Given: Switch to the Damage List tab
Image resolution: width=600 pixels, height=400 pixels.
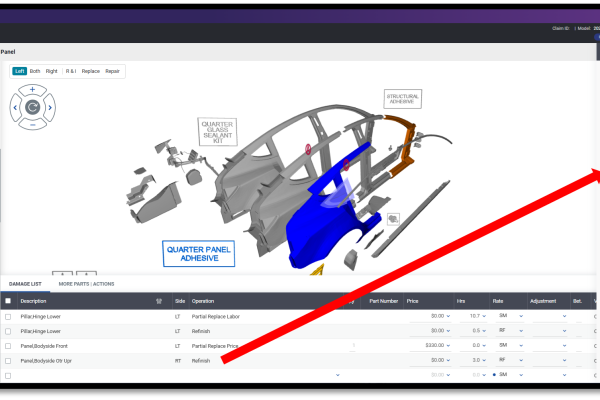Looking at the screenshot, I should click(x=26, y=284).
